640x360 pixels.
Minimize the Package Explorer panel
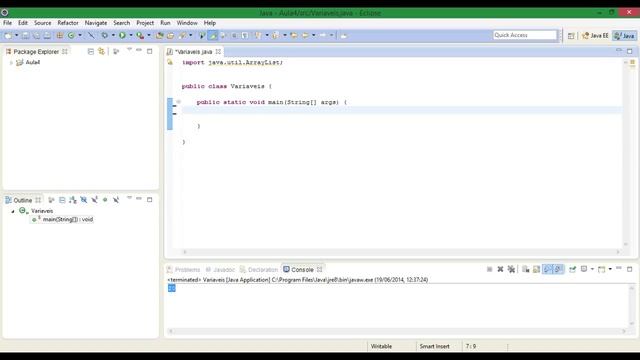click(x=139, y=51)
